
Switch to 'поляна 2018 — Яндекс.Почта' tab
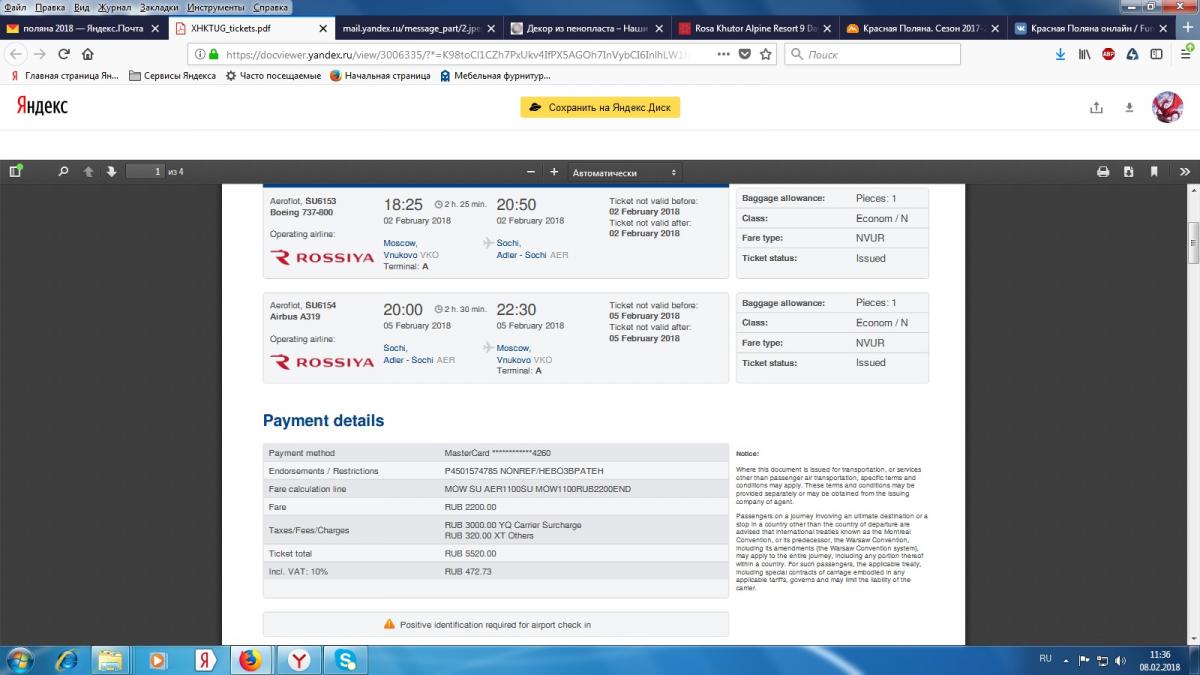(83, 28)
